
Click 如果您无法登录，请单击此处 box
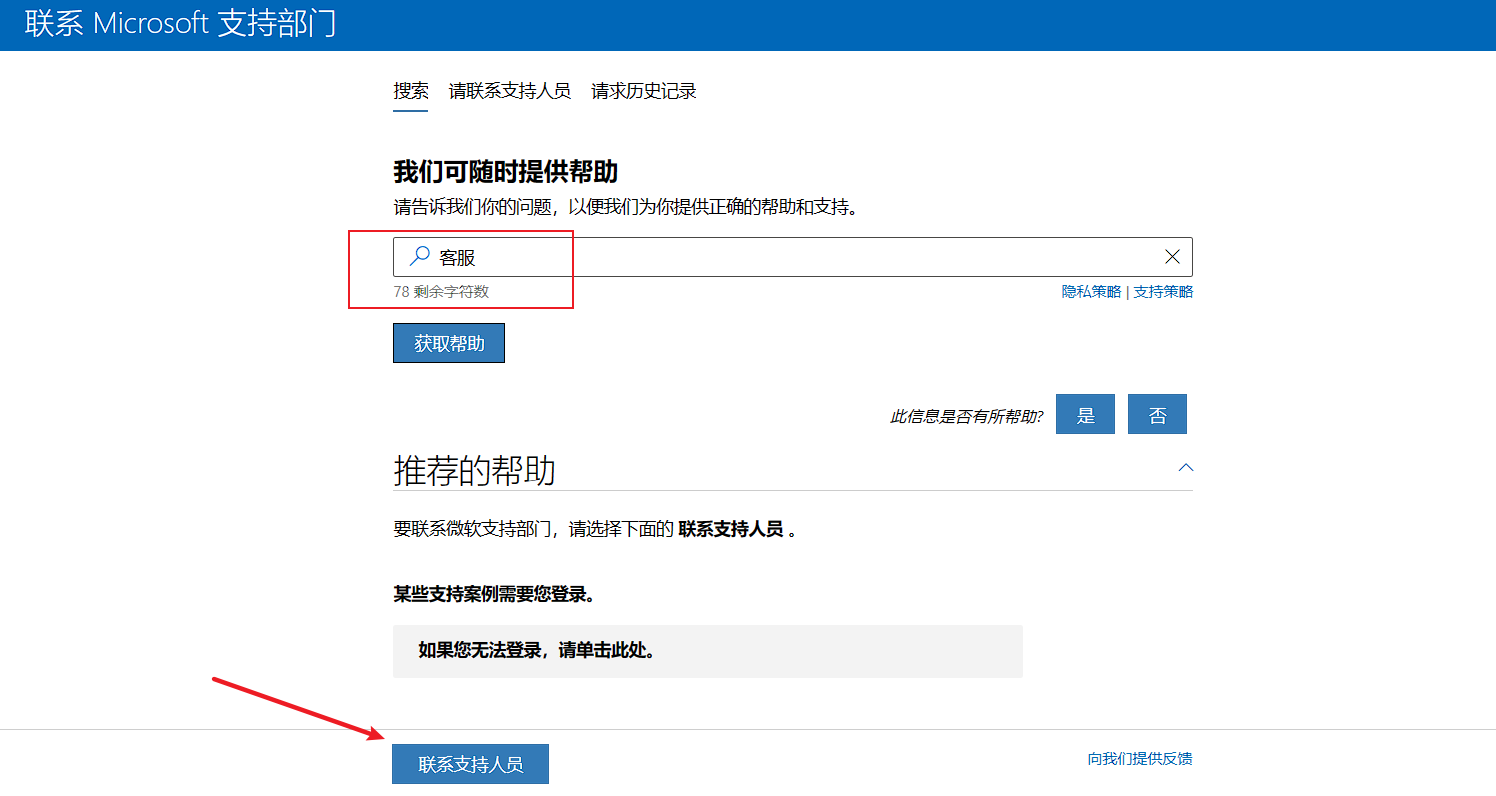708,651
